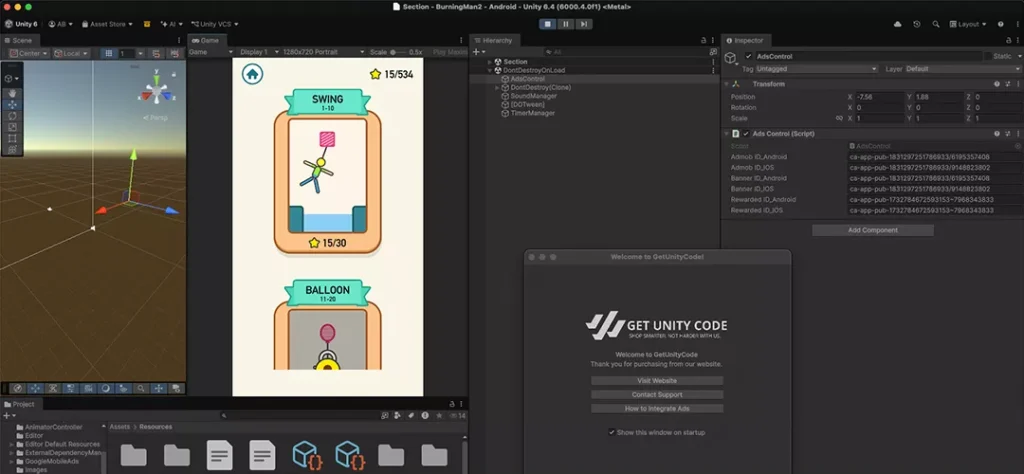Click the Scene view search magnifier overlay icon

[140, 388]
